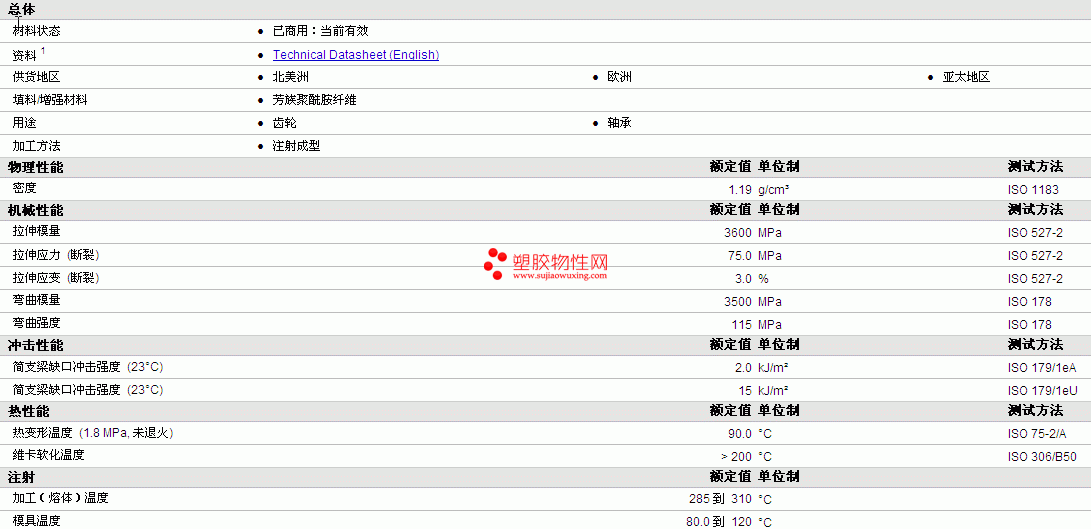Select the 弯曲模量 value 3500
Image resolution: width=1091 pixels, height=529 pixels.
tap(738, 301)
